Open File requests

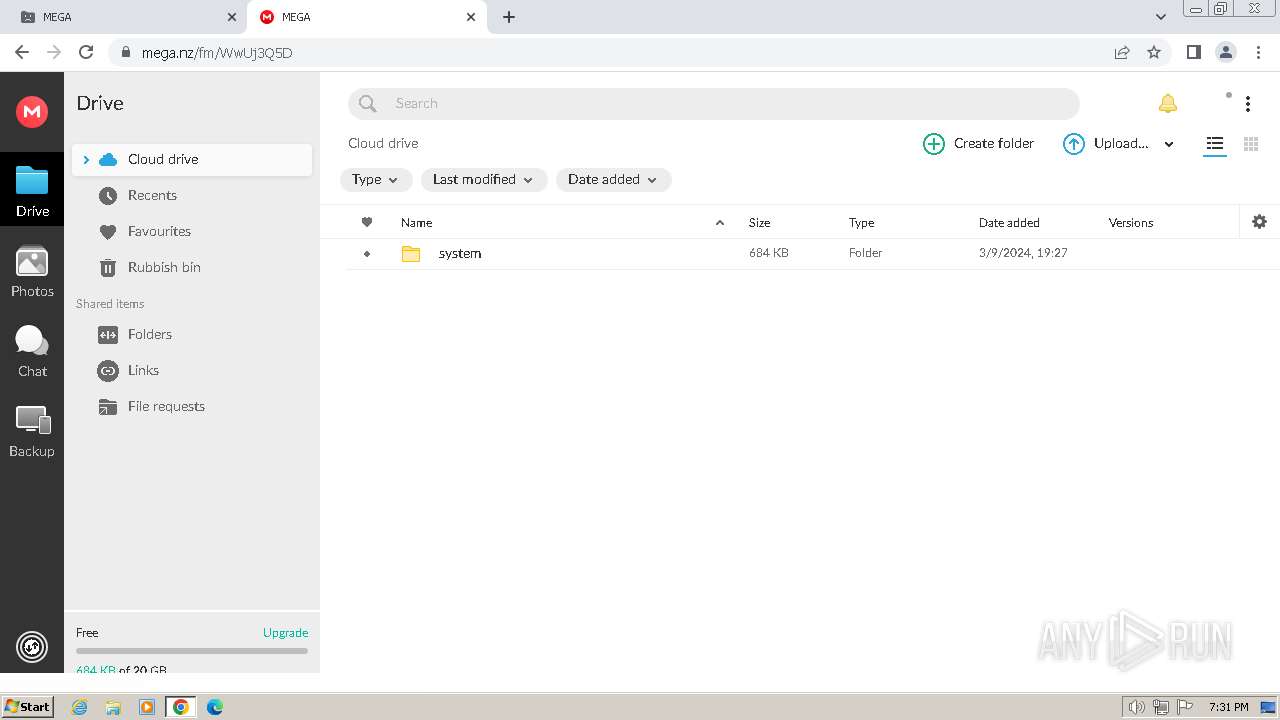click(x=166, y=406)
